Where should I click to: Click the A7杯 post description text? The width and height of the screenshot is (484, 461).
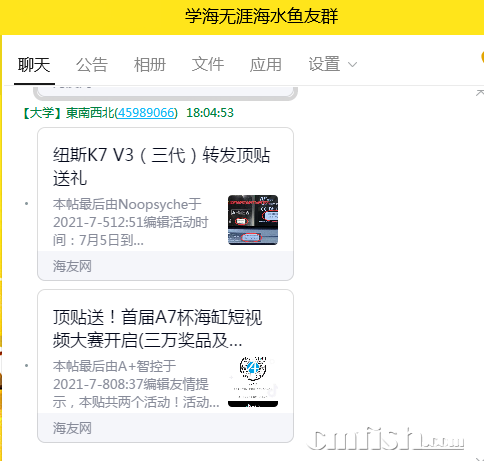136,384
